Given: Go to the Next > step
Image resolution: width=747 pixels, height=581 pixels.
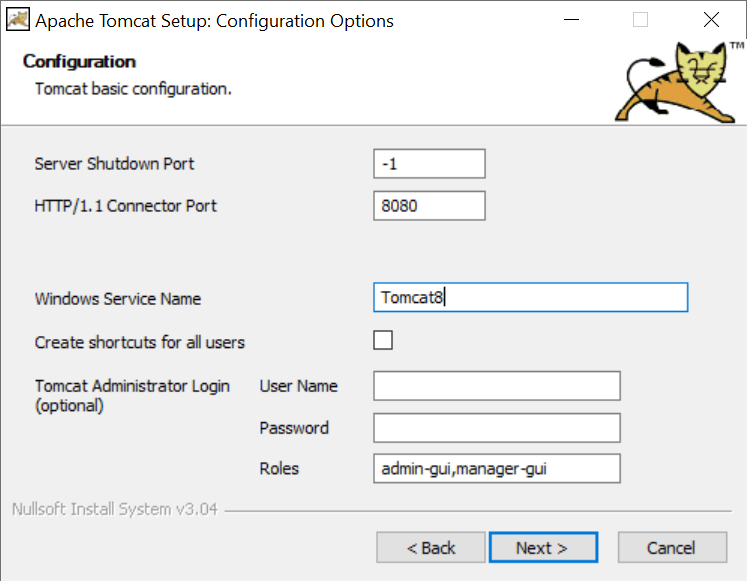Looking at the screenshot, I should click(x=543, y=548).
